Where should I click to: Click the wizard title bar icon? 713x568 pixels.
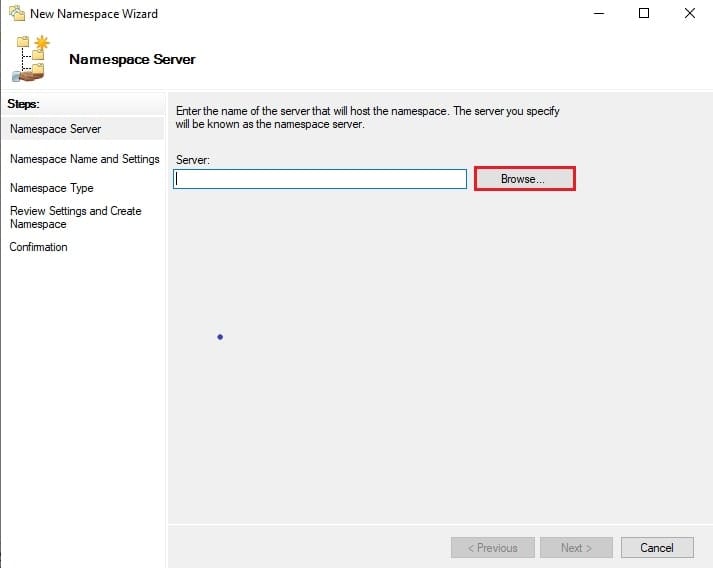(x=17, y=13)
